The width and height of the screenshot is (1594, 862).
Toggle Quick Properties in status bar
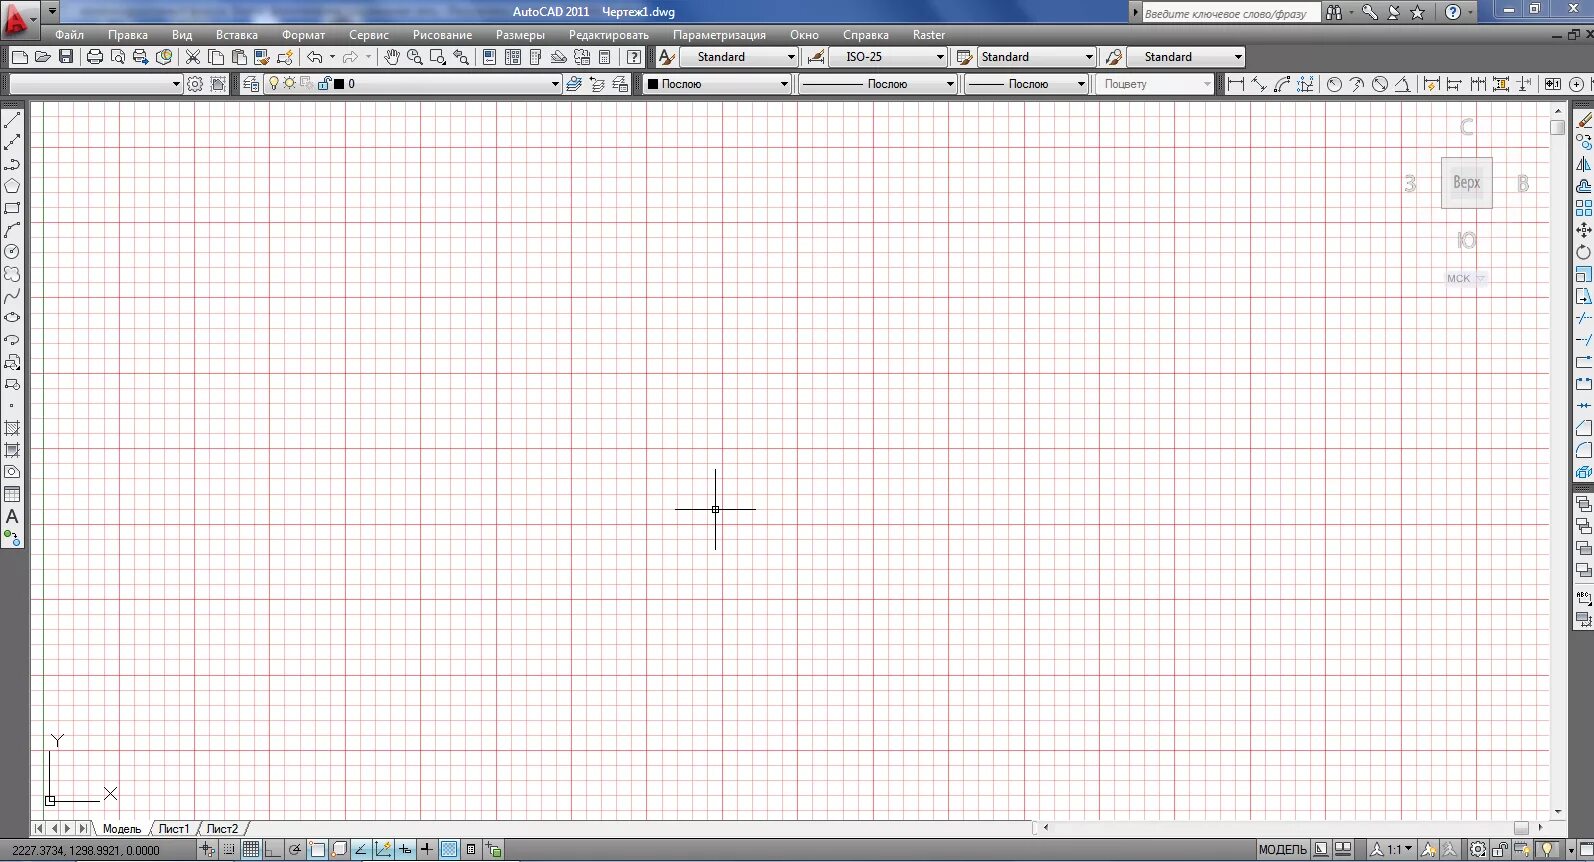(x=471, y=850)
